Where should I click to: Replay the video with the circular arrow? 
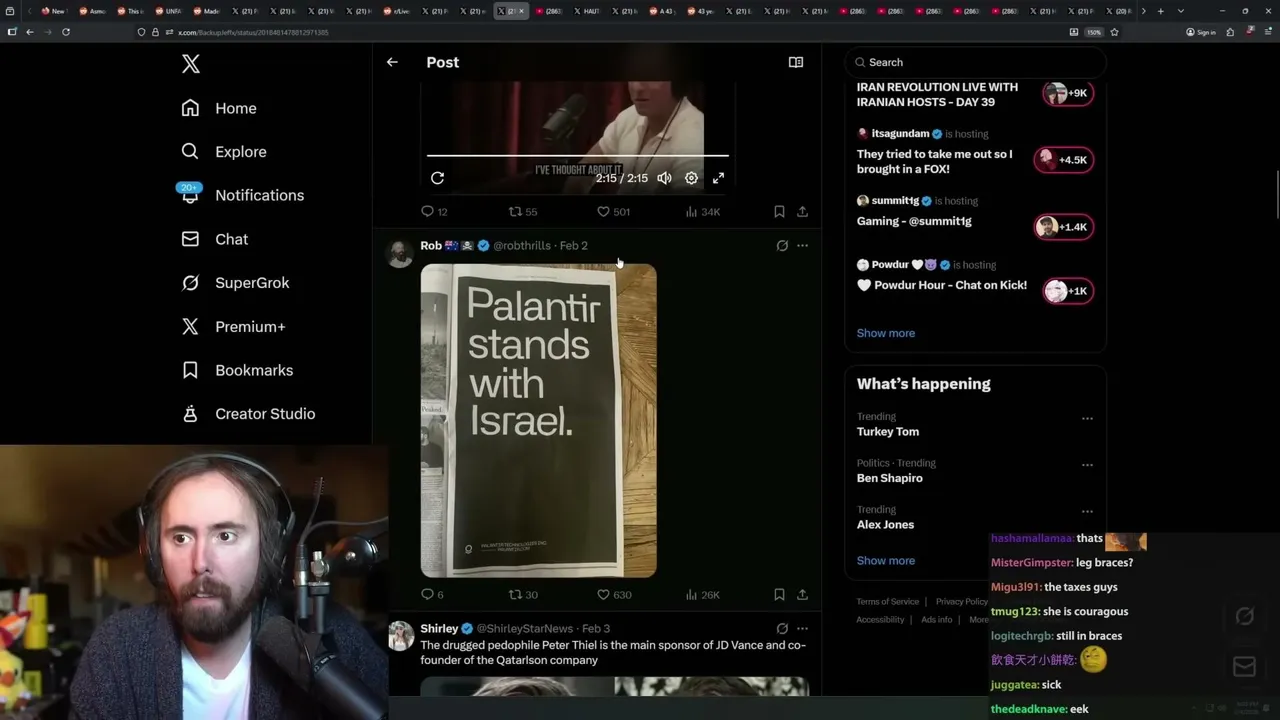437,178
